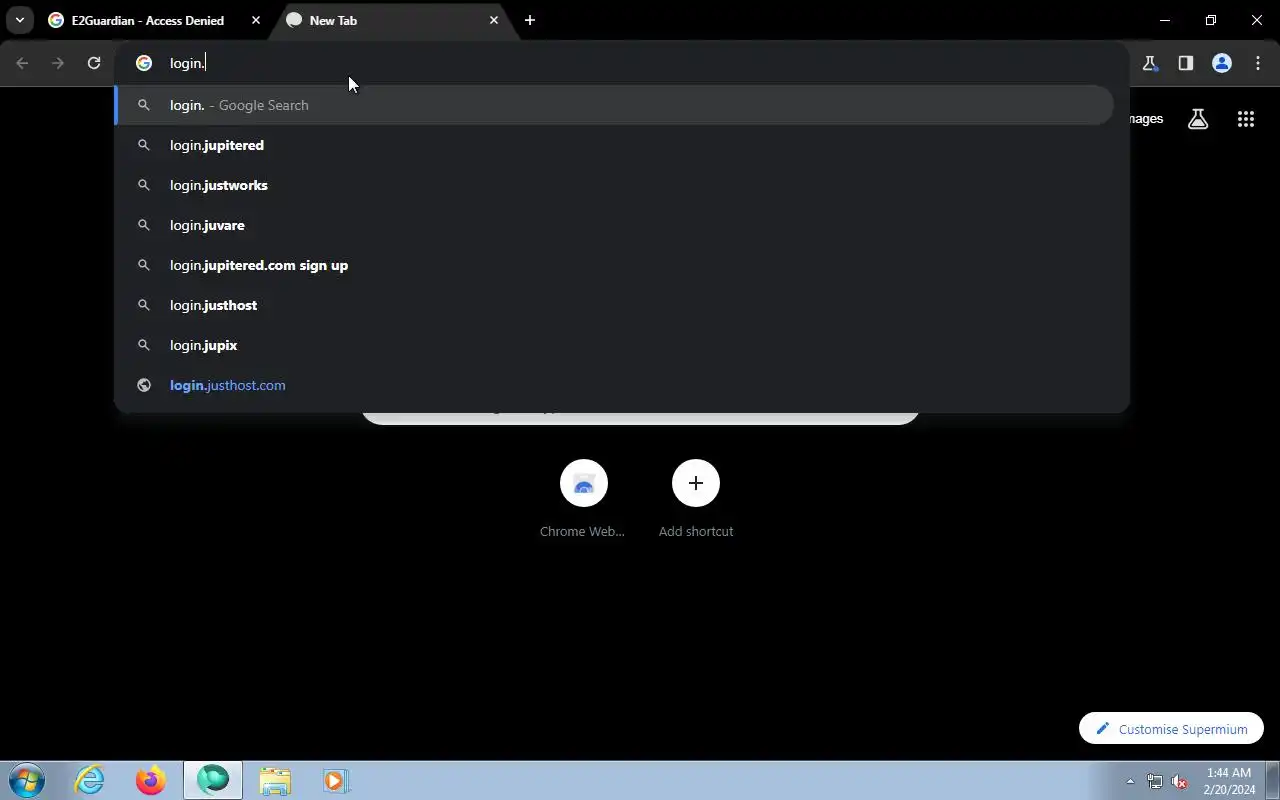Open the profile avatar menu
The image size is (1280, 800).
[x=1221, y=63]
